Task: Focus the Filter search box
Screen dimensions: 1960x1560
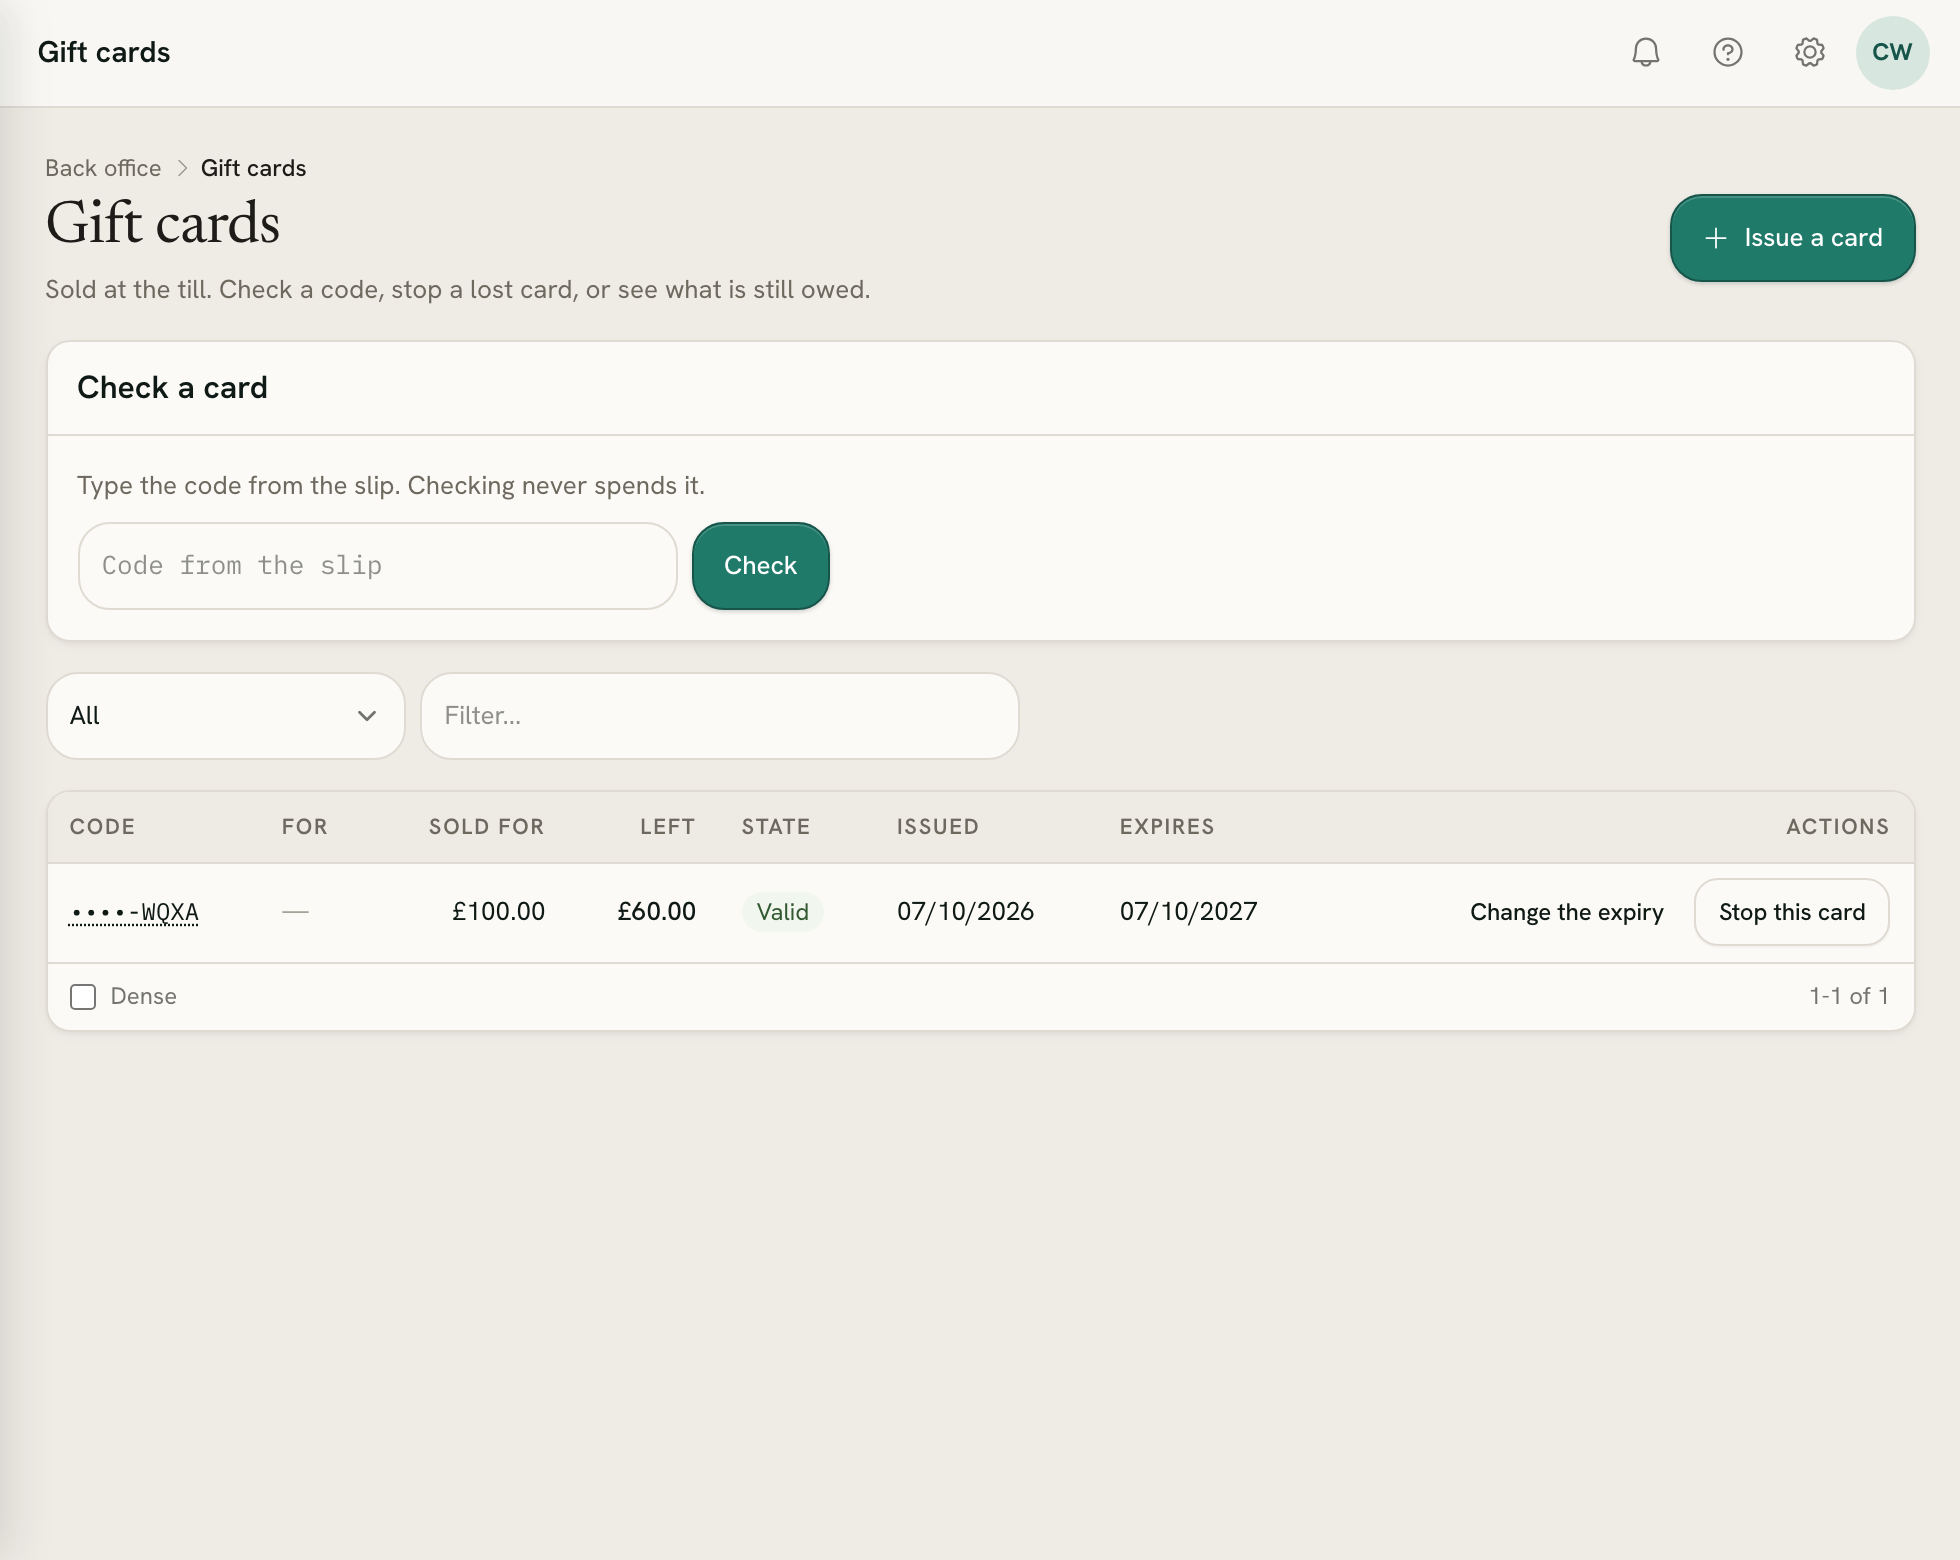Action: click(x=720, y=716)
